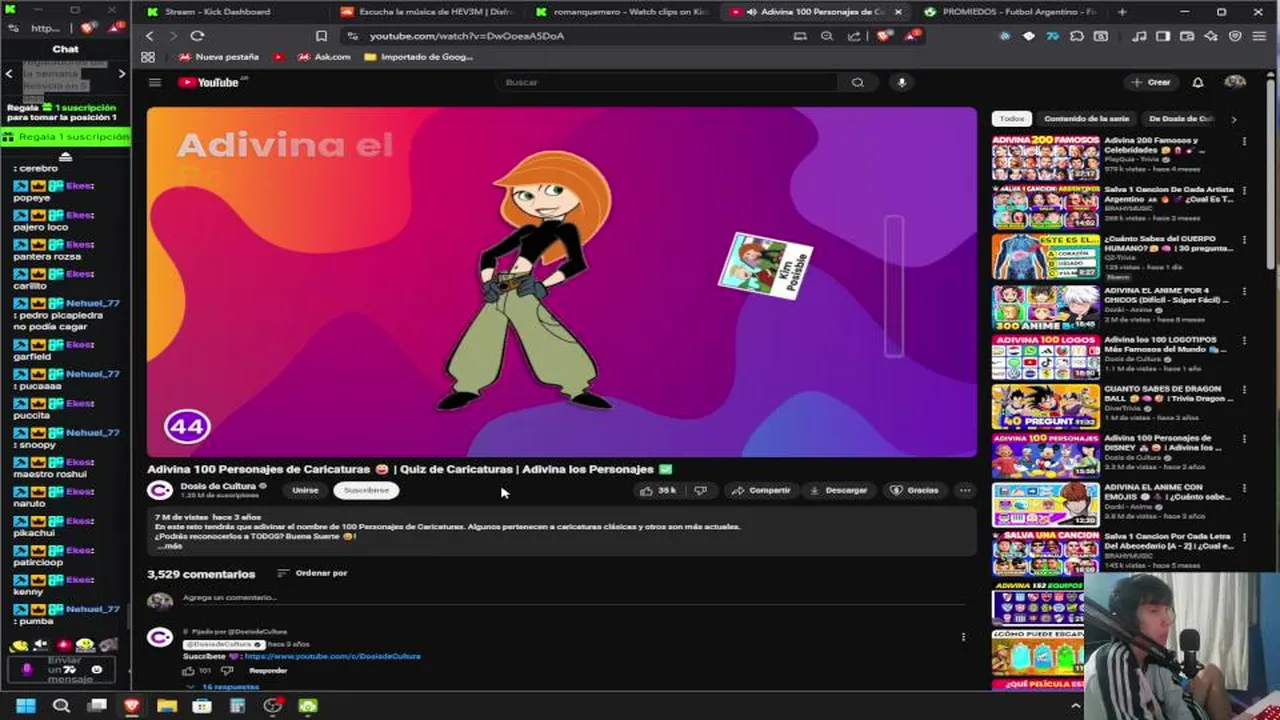Viewport: 1280px width, 720px height.
Task: Open Windows taskbar search
Action: pos(61,706)
